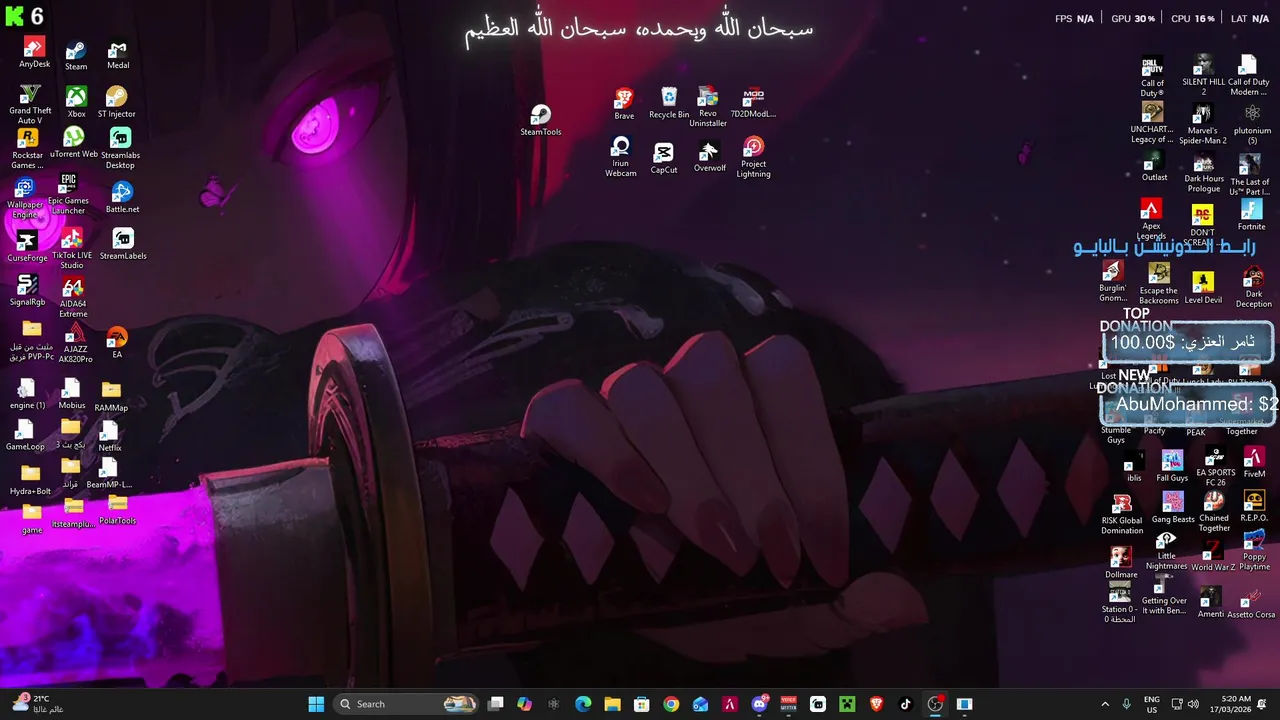
Task: Select the Revo Uninstaller shortcut
Action: click(x=708, y=107)
